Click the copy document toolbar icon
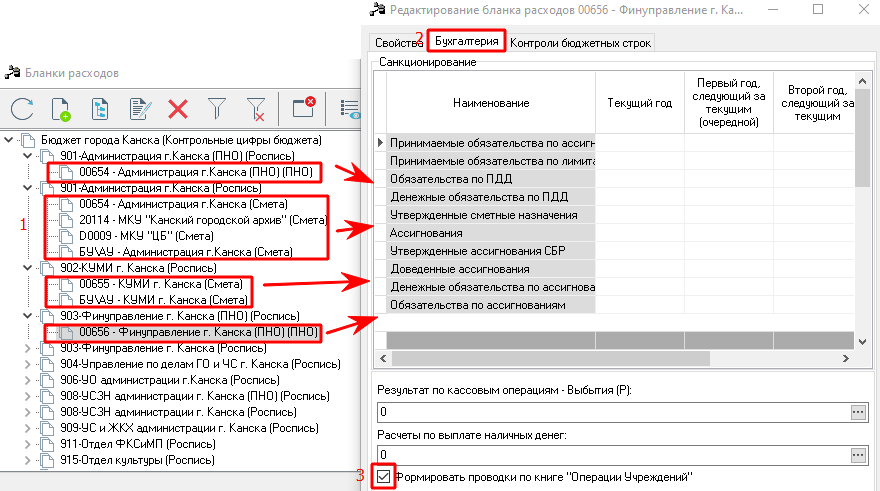The image size is (880, 491). click(100, 108)
